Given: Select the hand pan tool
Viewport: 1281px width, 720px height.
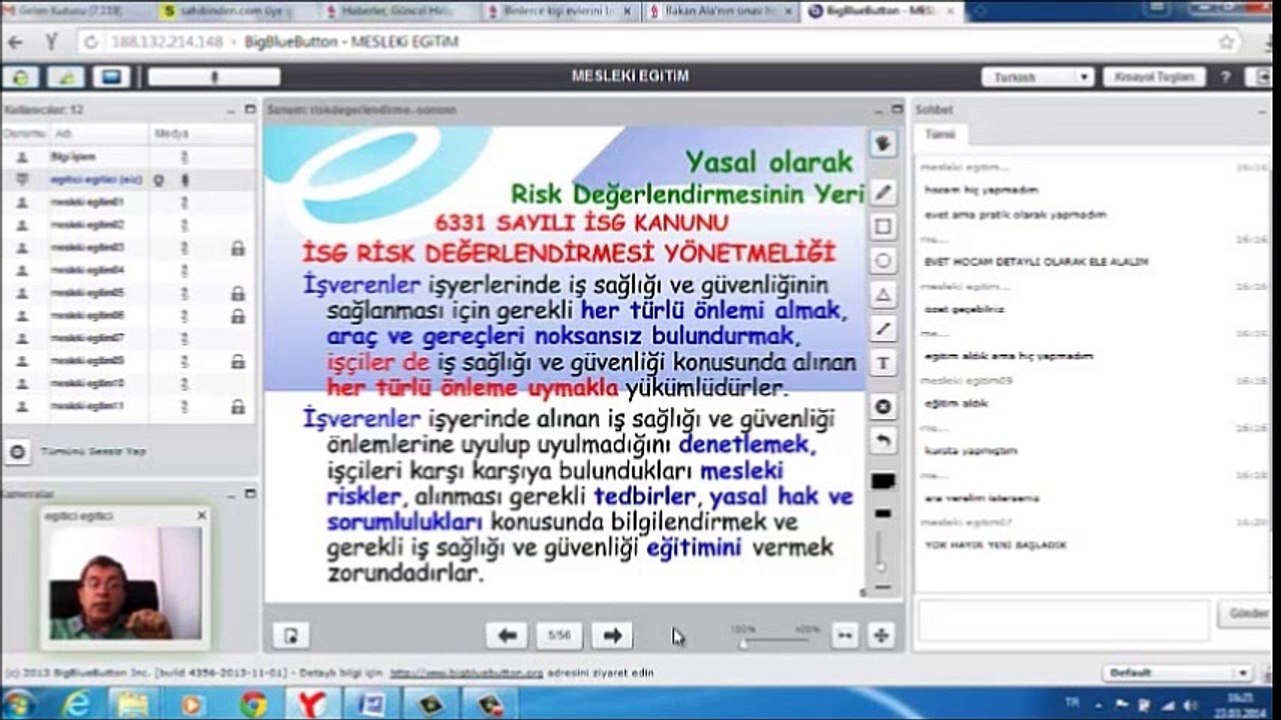Looking at the screenshot, I should pyautogui.click(x=883, y=145).
